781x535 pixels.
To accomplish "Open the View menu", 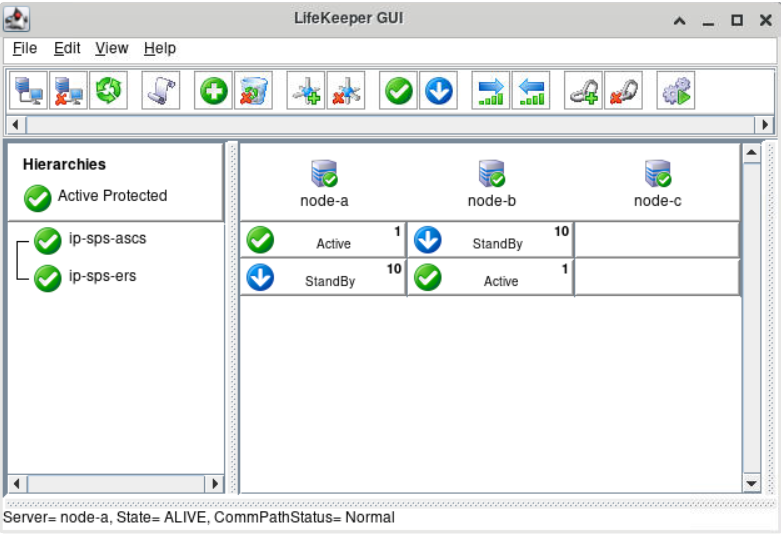I will (x=112, y=48).
